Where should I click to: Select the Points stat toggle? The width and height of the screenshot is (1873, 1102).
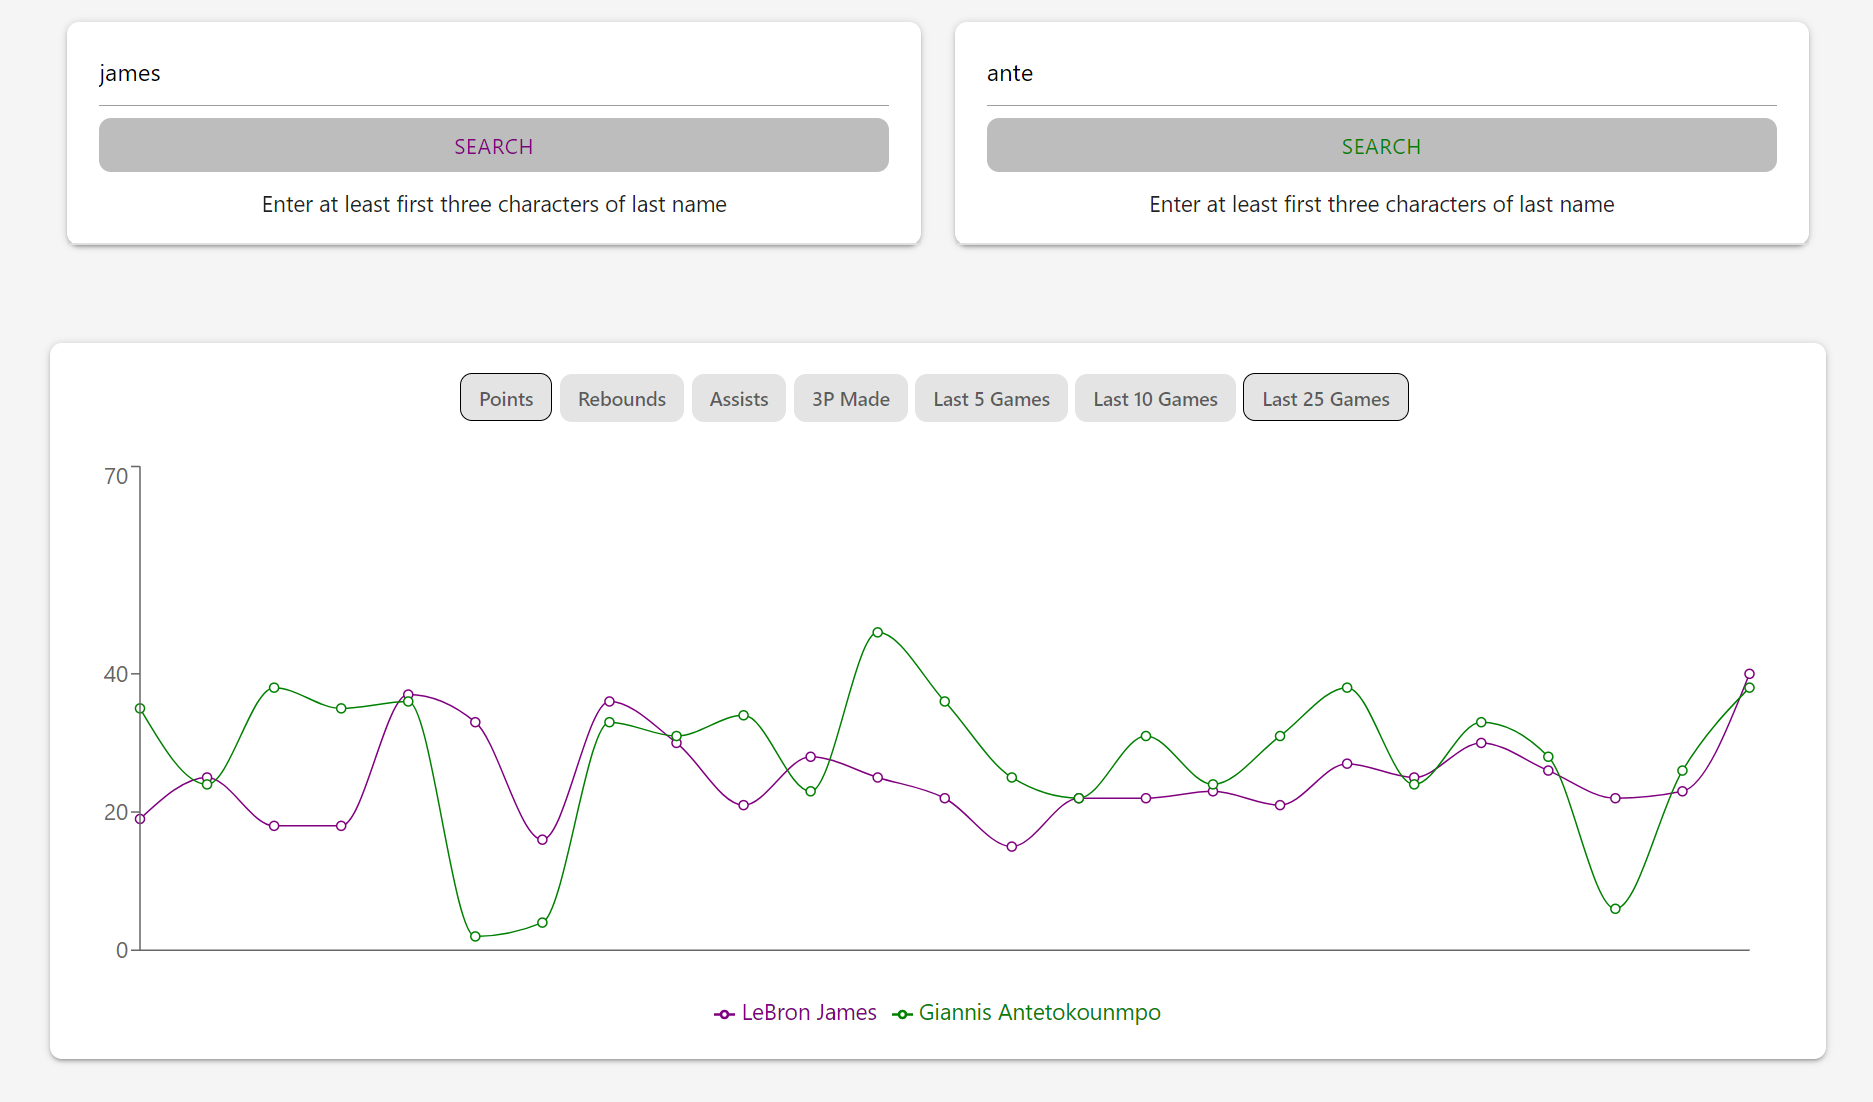tap(506, 398)
